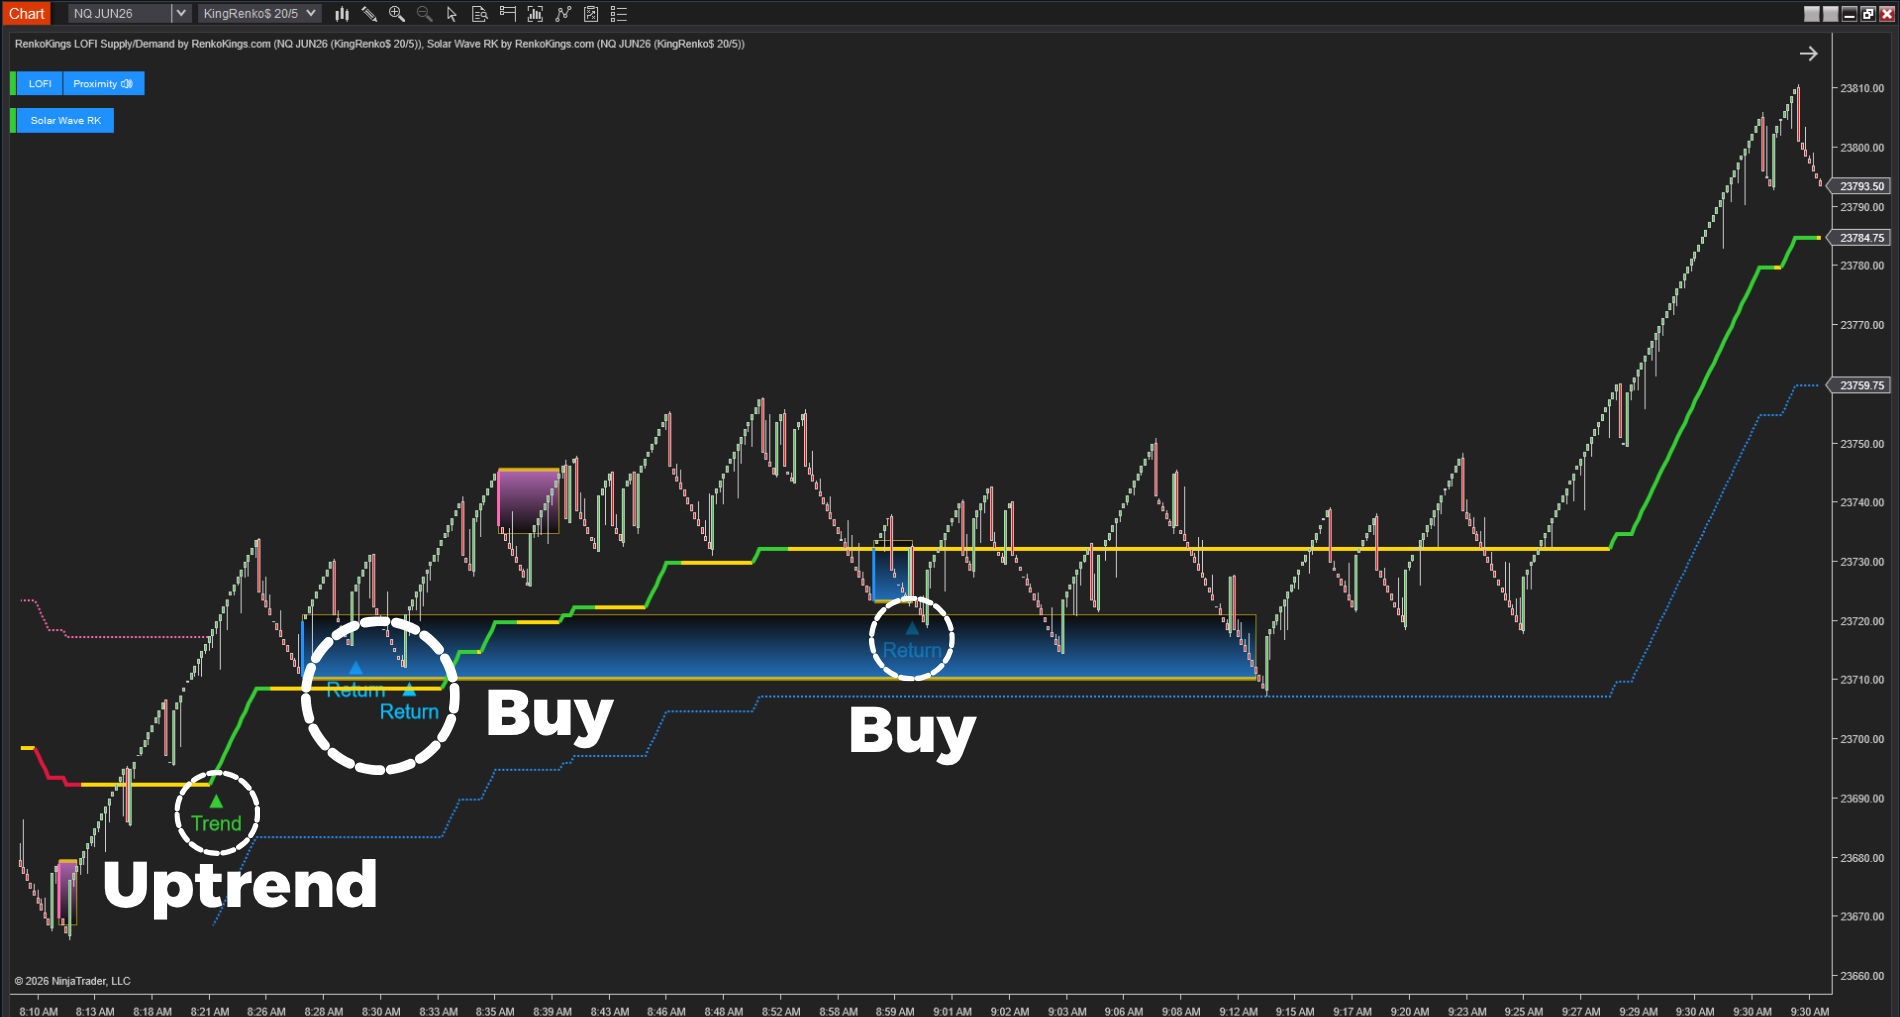Screen dimensions: 1900x1017
Task: Toggle Proximity sound alert button
Action: pyautogui.click(x=103, y=84)
